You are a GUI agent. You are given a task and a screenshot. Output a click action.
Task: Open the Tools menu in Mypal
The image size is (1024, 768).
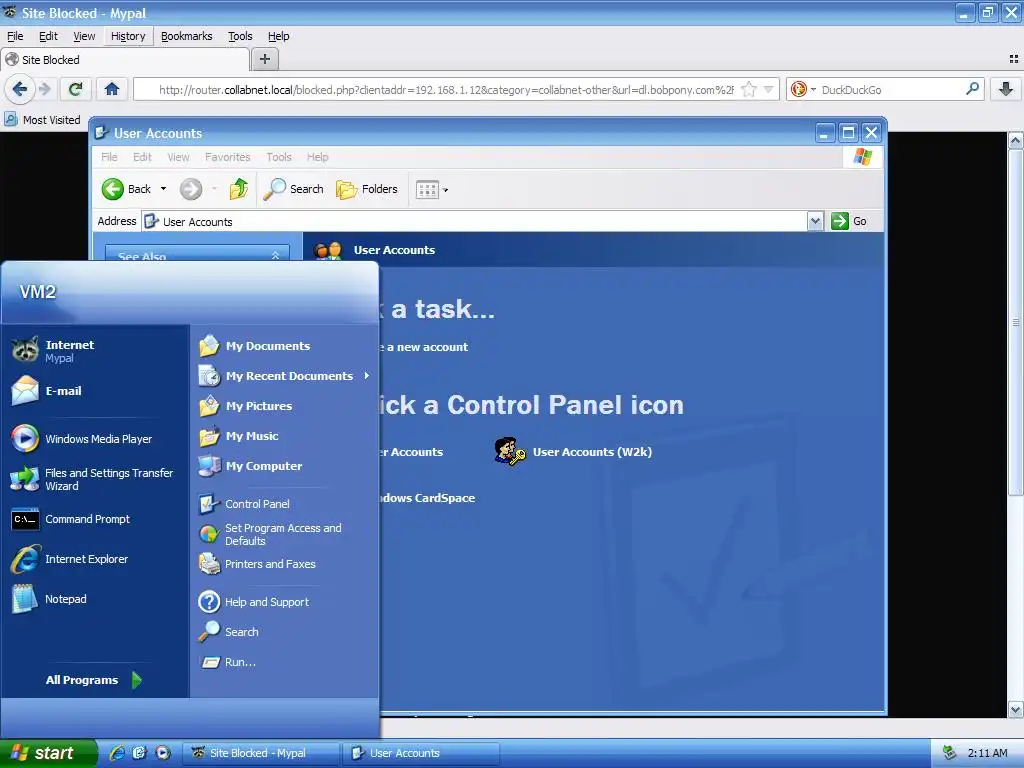tap(240, 36)
